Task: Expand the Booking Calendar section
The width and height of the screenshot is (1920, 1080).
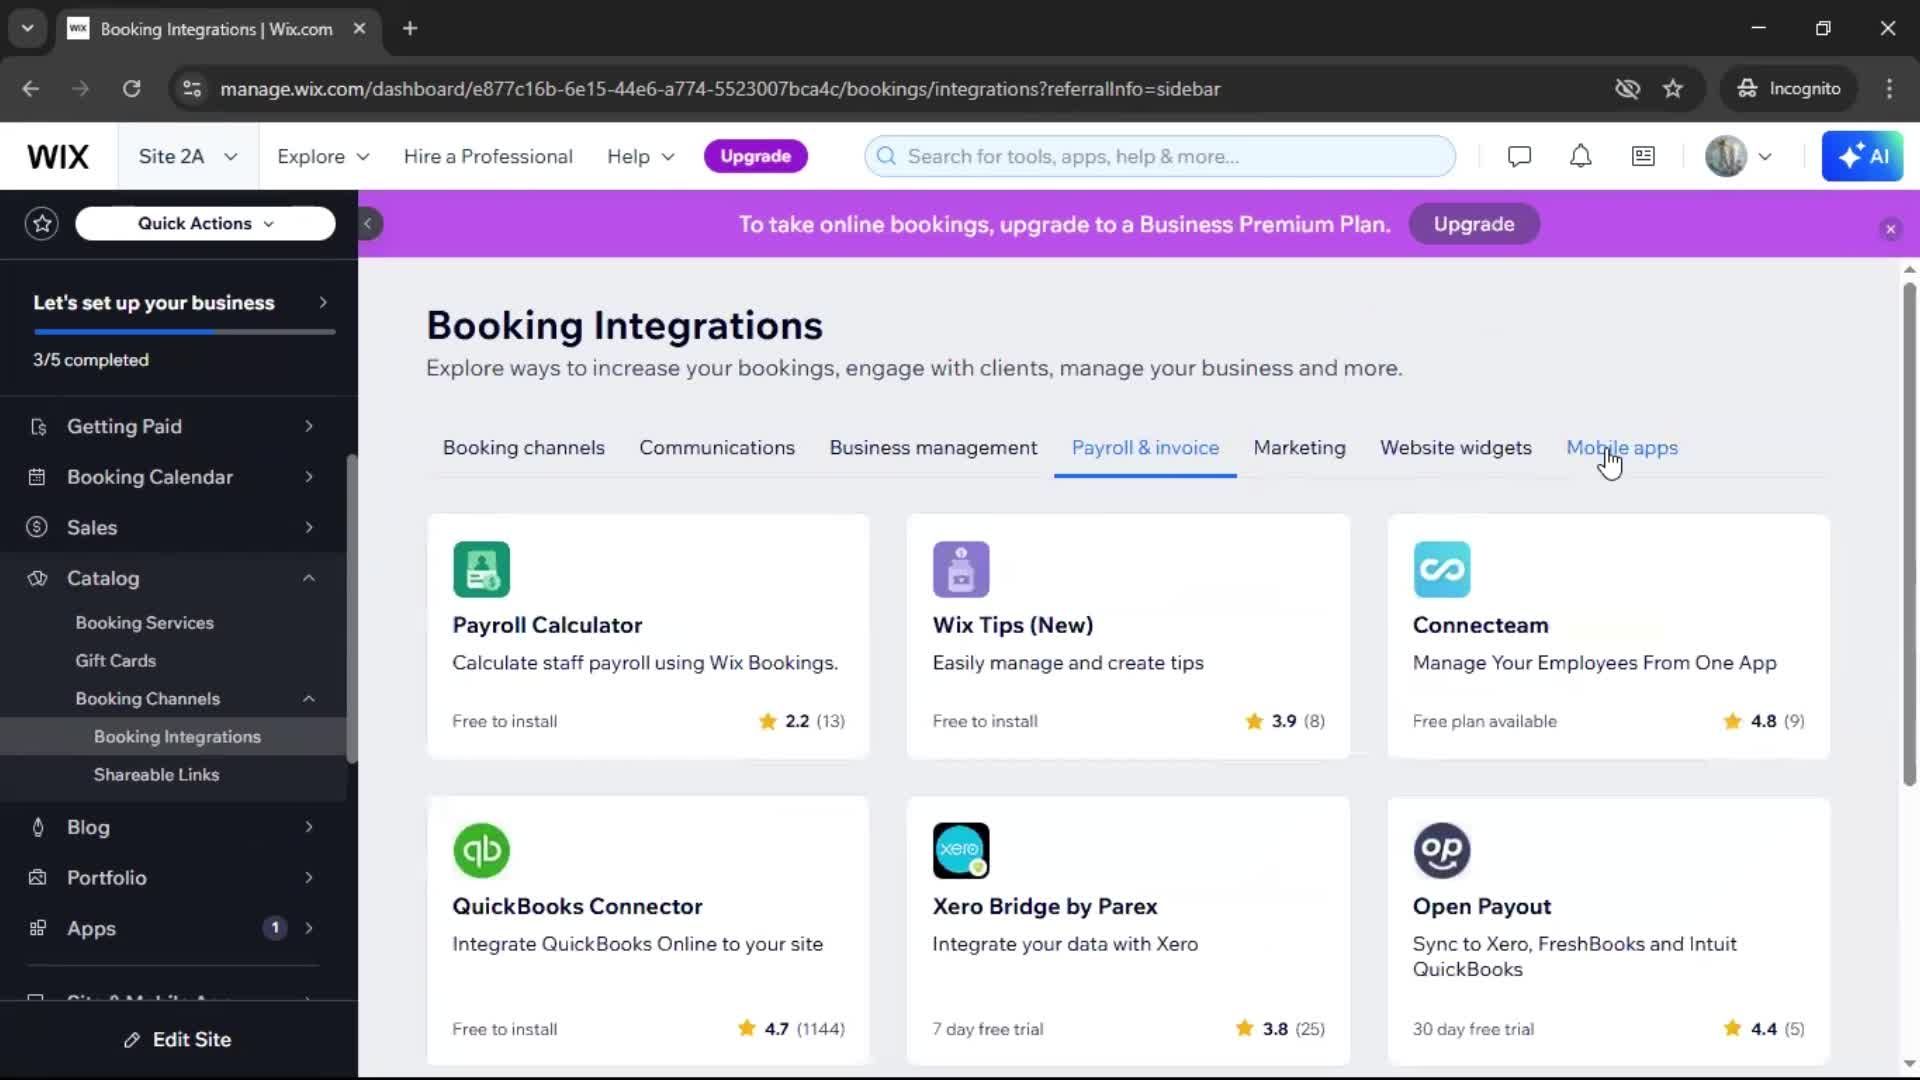Action: coord(309,477)
